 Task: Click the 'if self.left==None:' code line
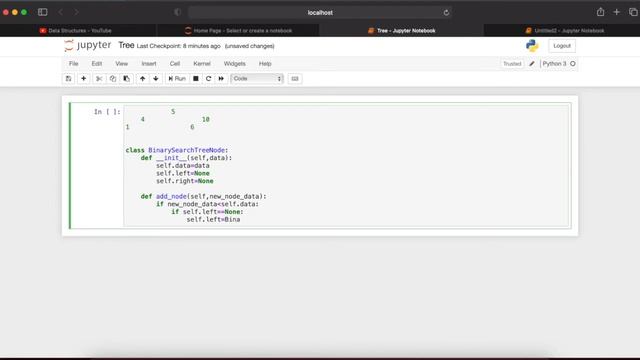coord(207,212)
